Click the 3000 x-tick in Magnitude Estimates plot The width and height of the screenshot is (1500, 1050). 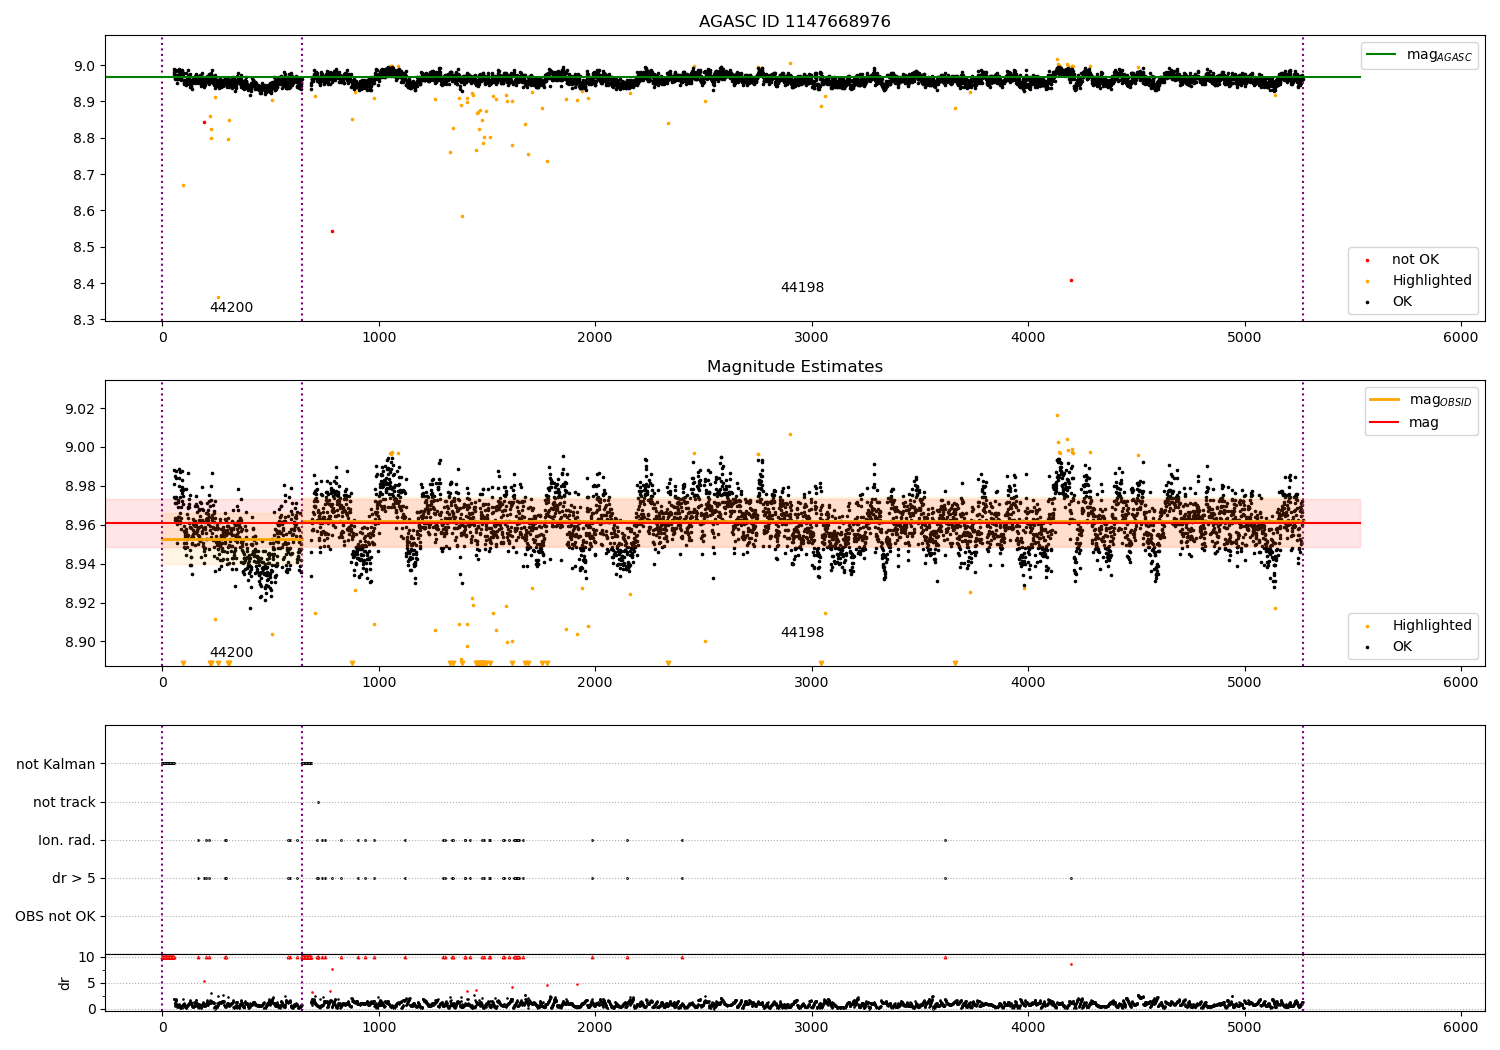[x=812, y=683]
